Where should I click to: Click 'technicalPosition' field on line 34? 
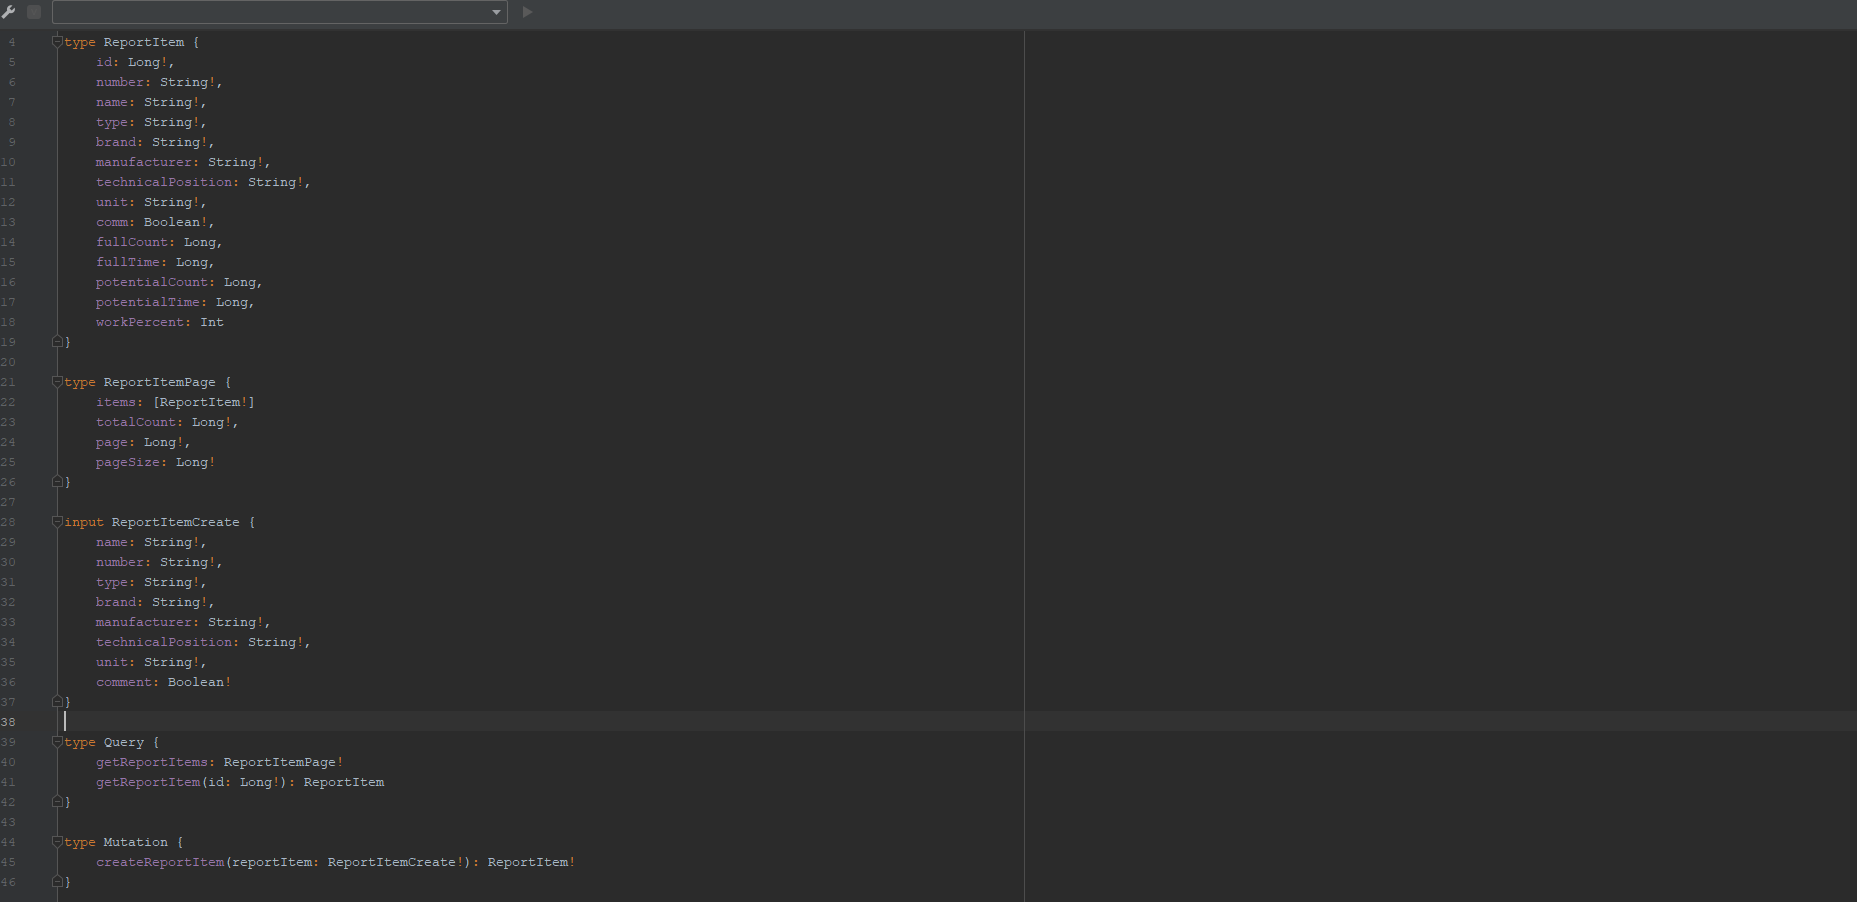(x=164, y=642)
